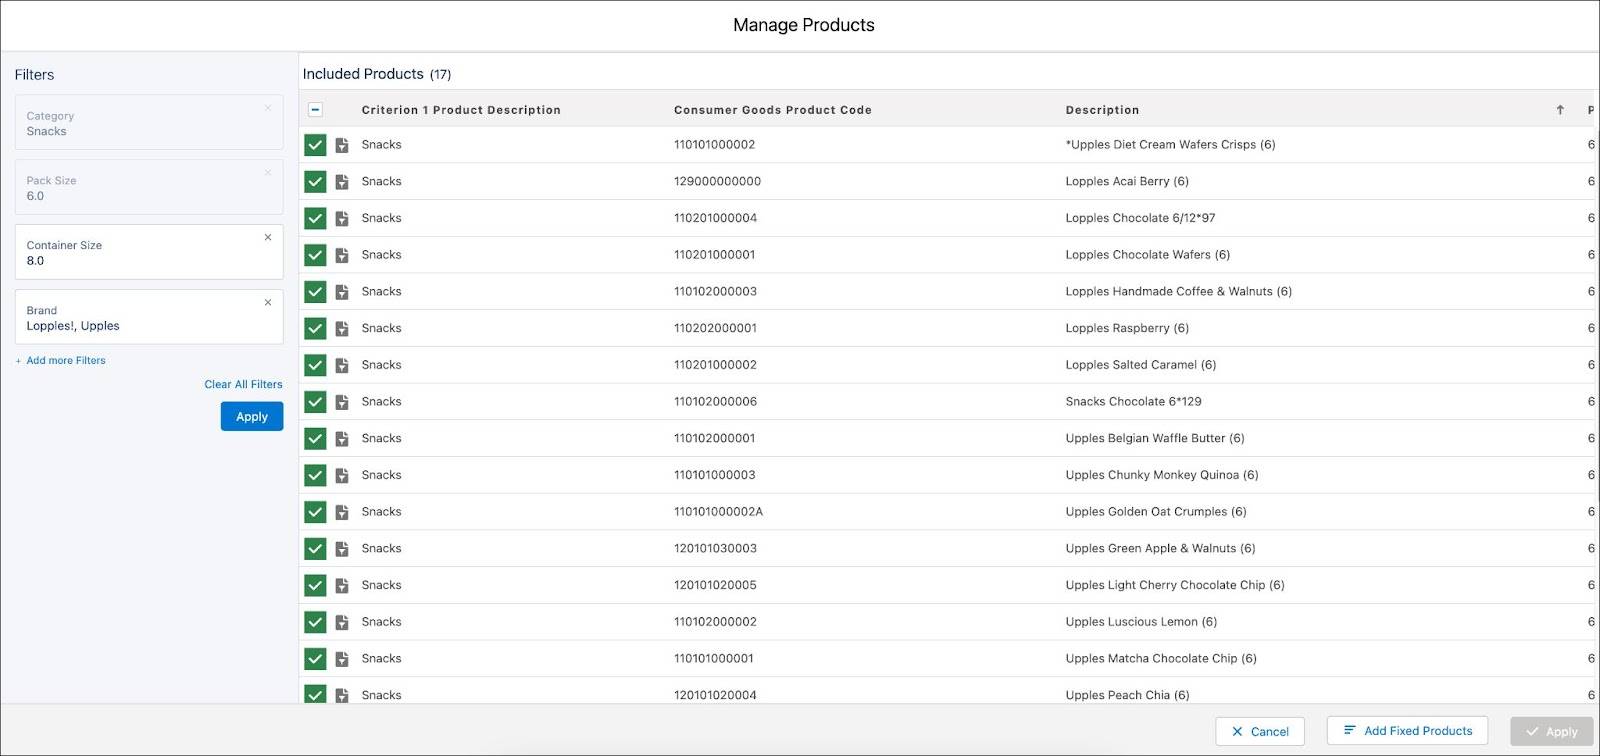The image size is (1600, 756).
Task: Click row icon for Upples Peach Chia
Action: pyautogui.click(x=342, y=695)
